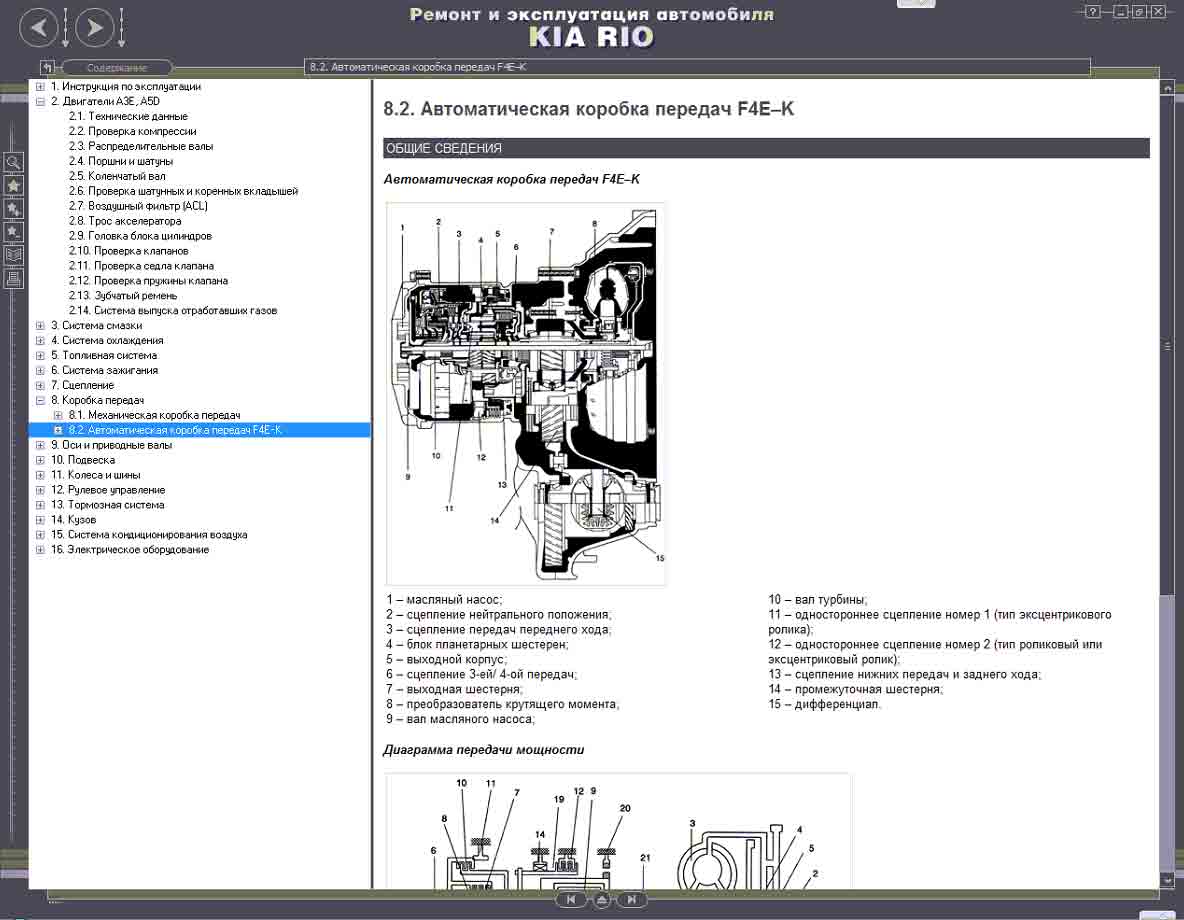This screenshot has width=1184, height=920.
Task: Open 2.8. Трос акселератора
Action: [x=125, y=221]
